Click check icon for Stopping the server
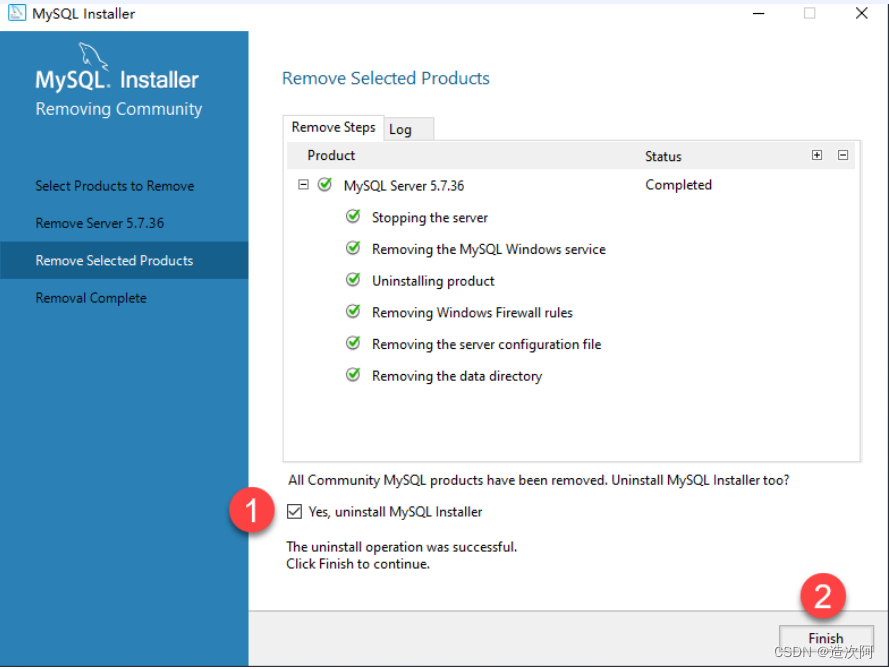 pos(353,217)
